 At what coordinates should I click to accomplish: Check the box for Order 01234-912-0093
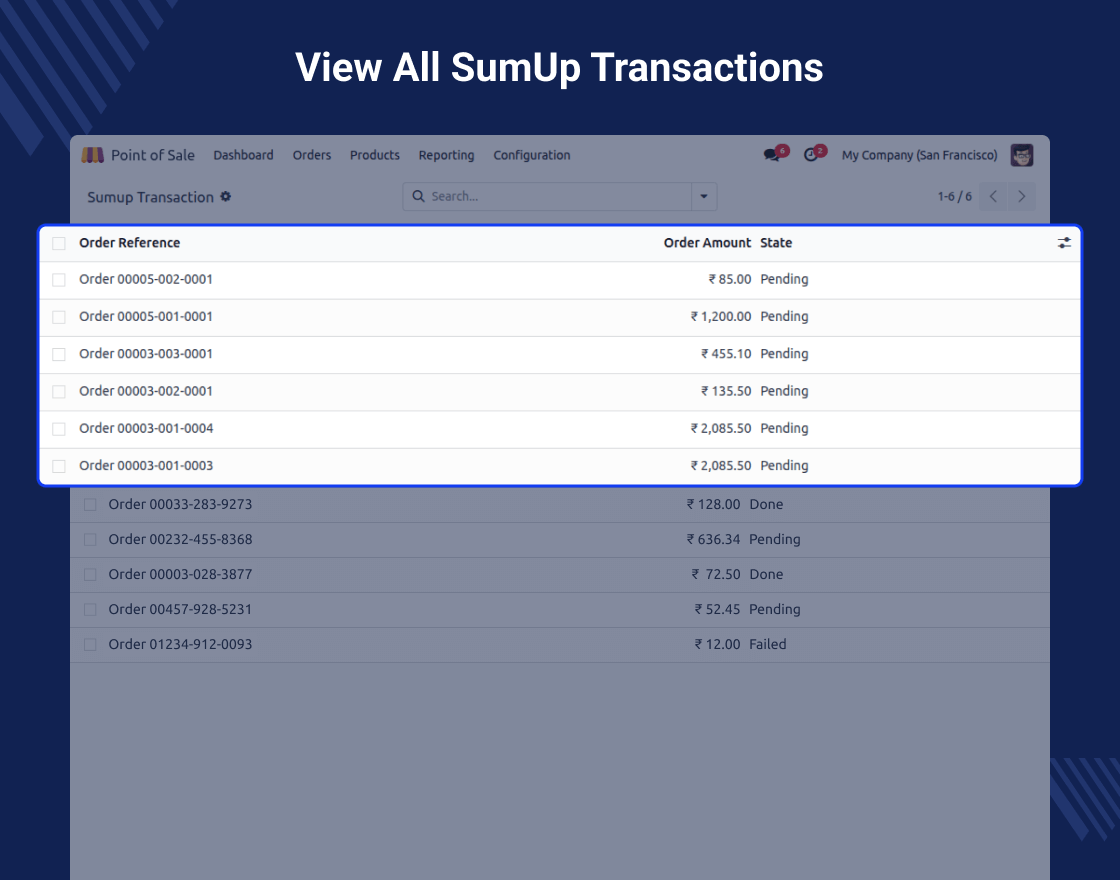[90, 645]
